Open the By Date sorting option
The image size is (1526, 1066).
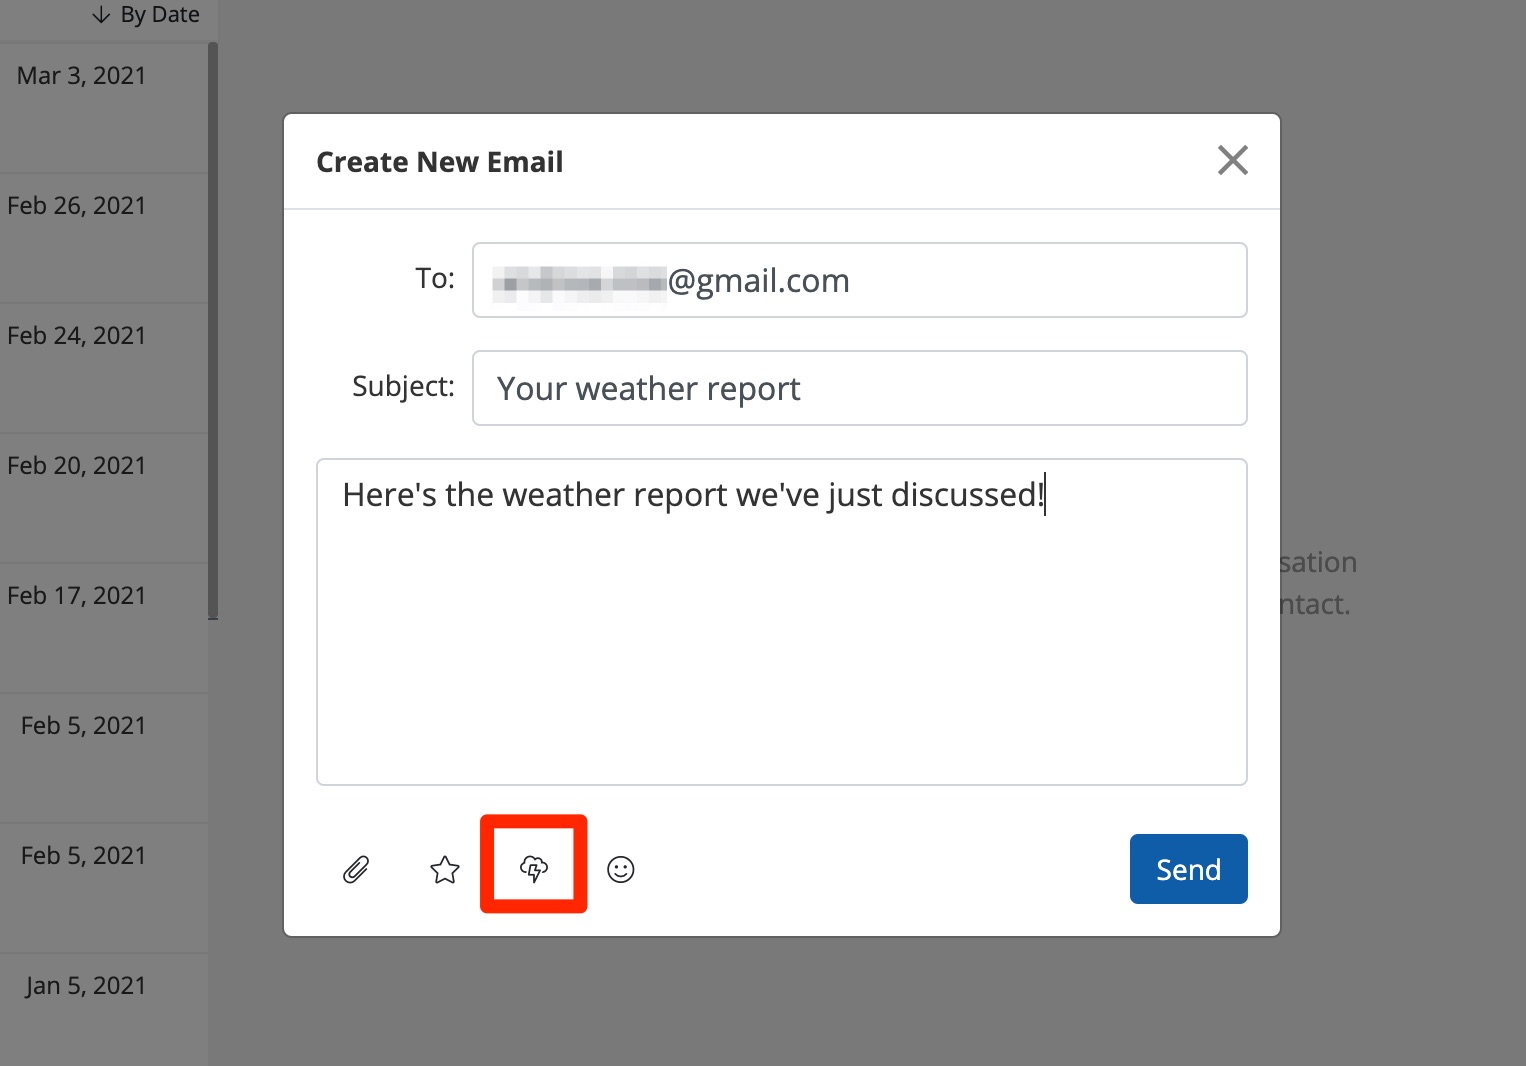point(159,15)
